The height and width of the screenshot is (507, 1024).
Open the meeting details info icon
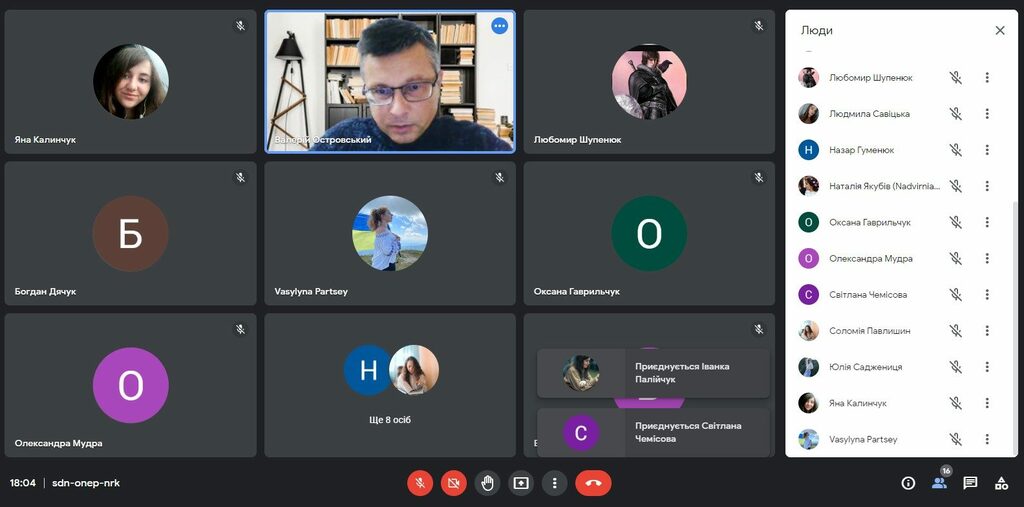pyautogui.click(x=908, y=483)
